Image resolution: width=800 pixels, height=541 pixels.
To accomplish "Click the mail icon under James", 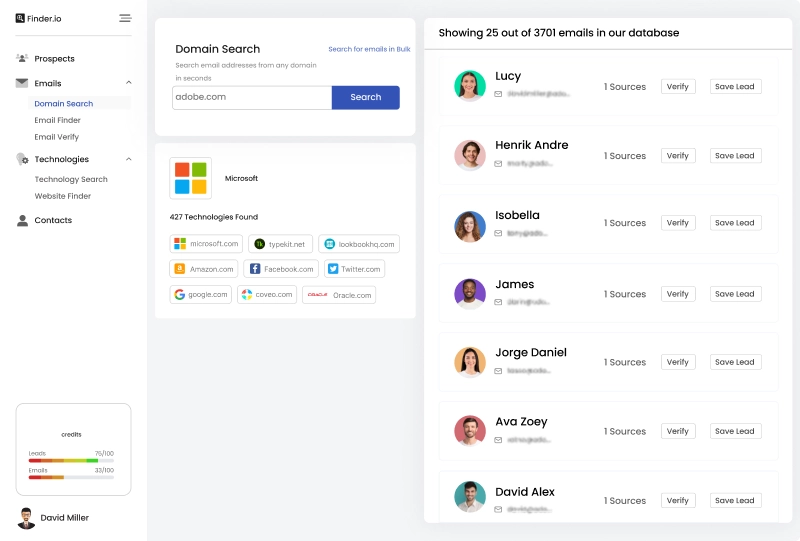I will (x=498, y=302).
